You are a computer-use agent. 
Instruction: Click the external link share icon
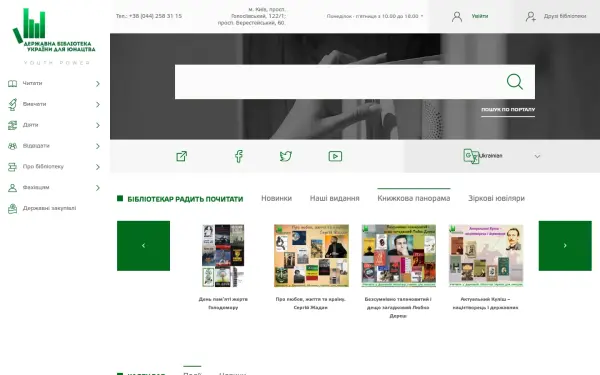[x=181, y=156]
